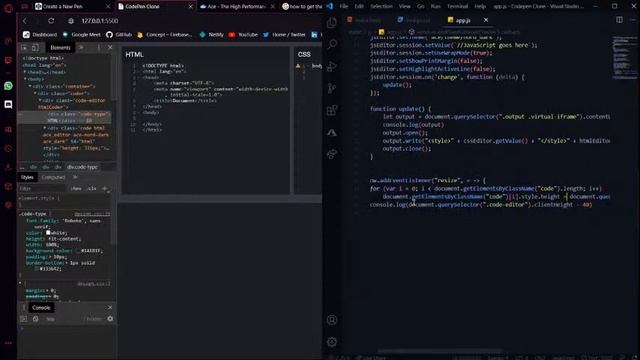Select the DevTools Elements tab
Viewport: 640px width, 360px height.
point(60,48)
